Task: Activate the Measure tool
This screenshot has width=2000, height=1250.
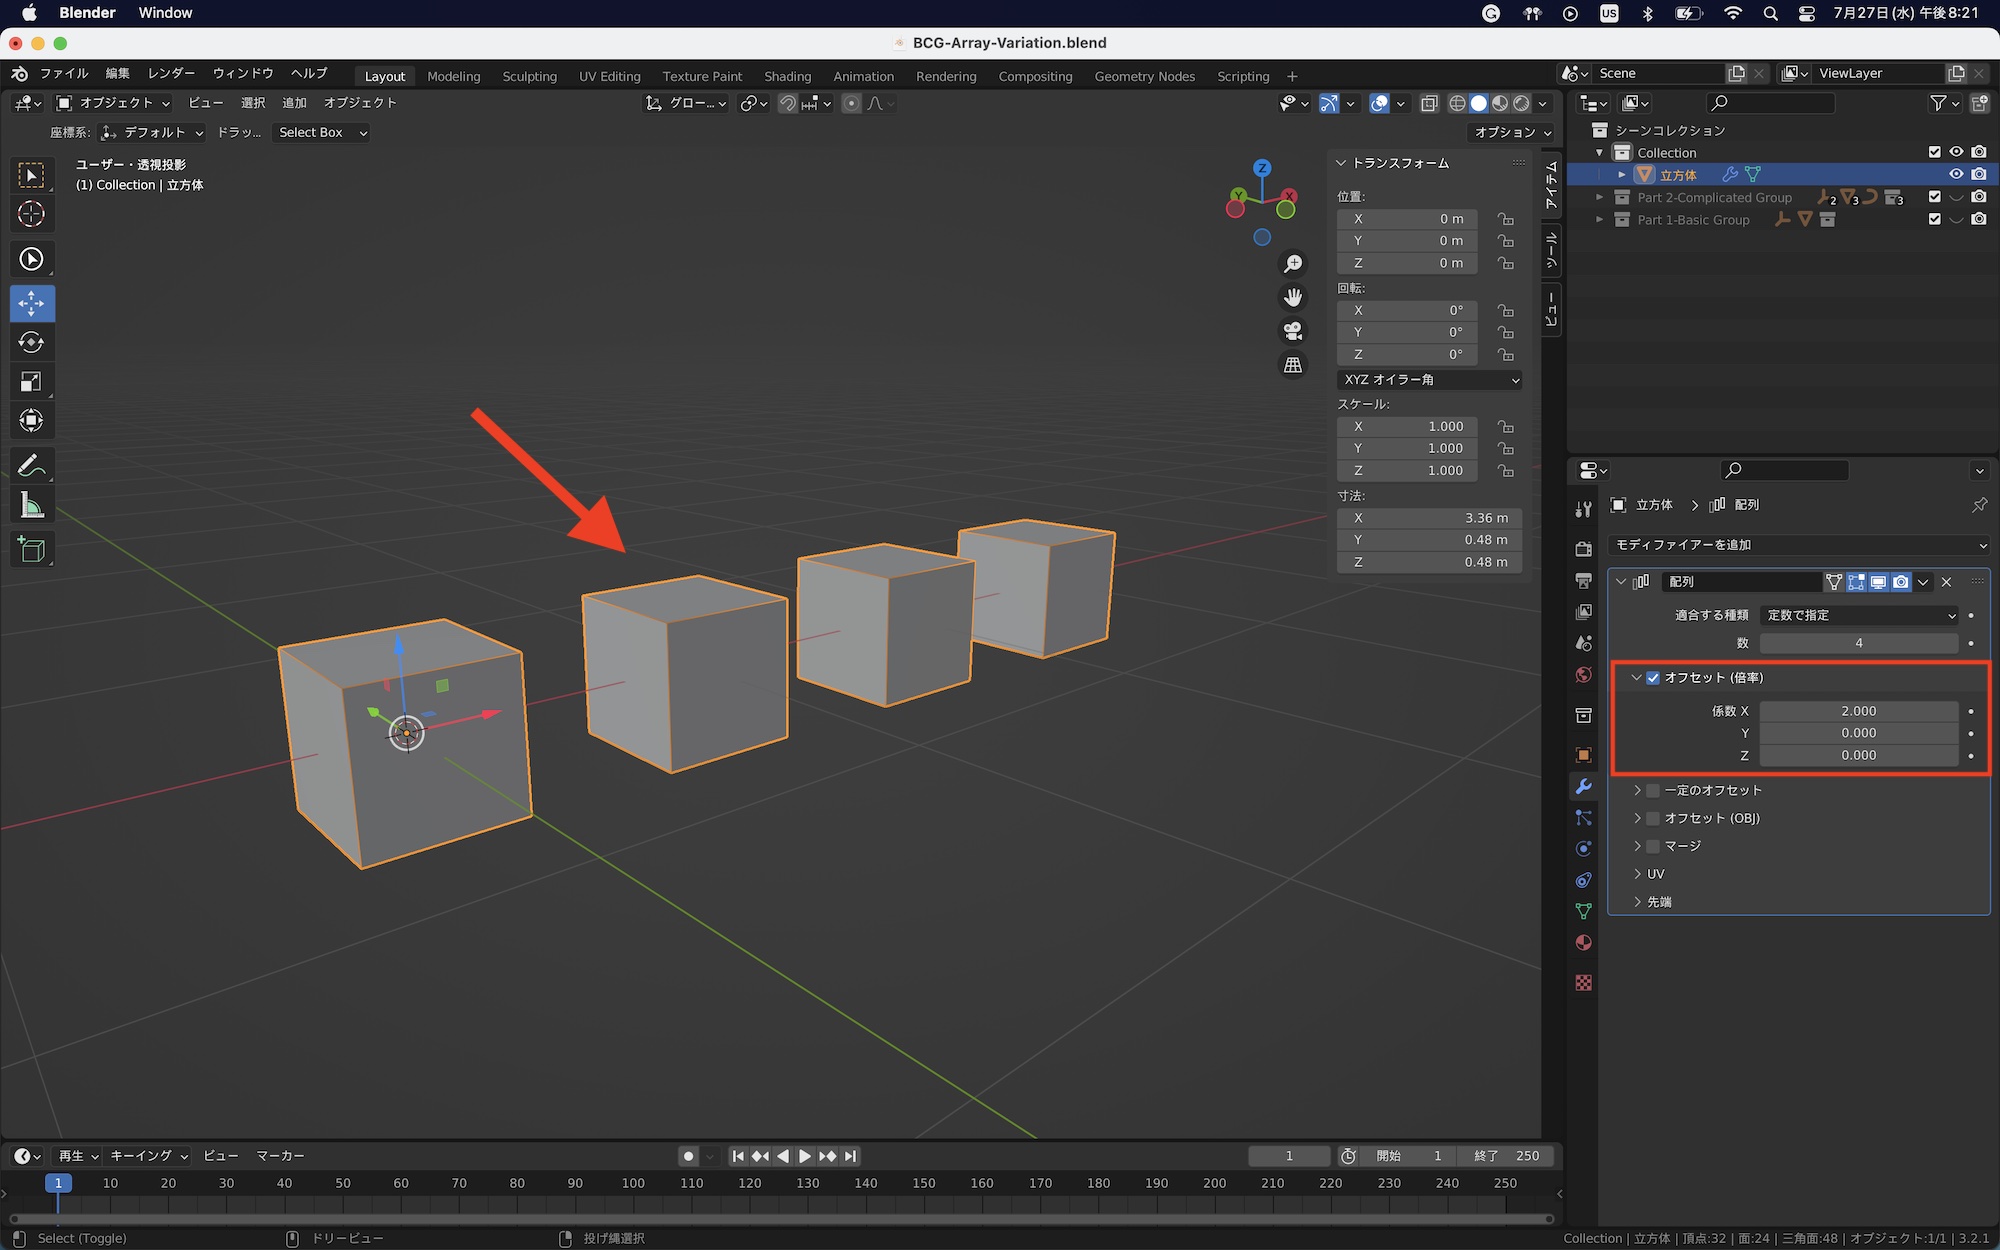Action: tap(31, 506)
